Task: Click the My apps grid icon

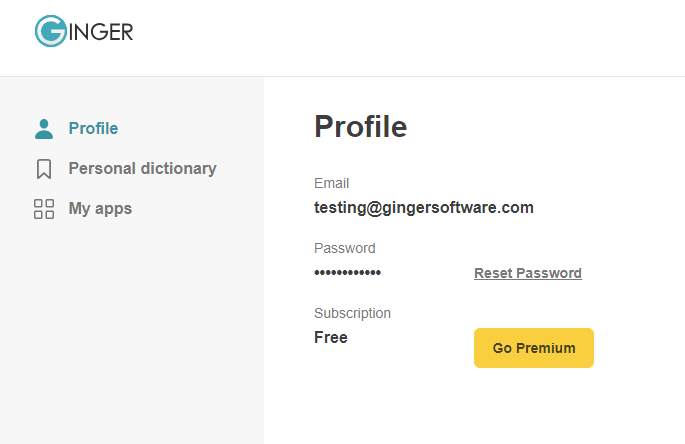Action: coord(43,209)
